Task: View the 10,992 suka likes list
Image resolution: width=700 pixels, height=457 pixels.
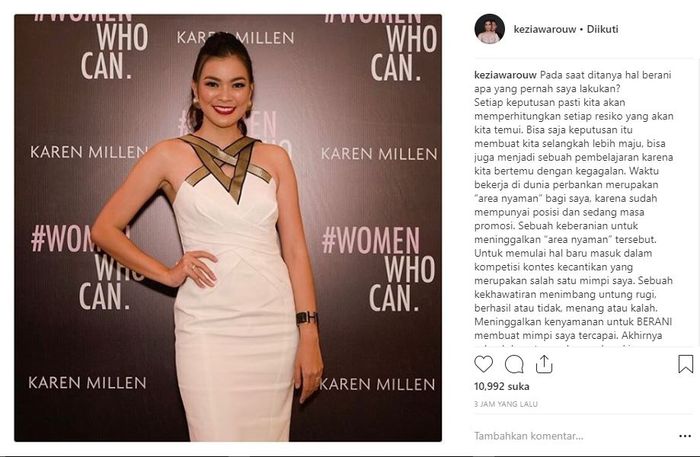Action: [502, 386]
